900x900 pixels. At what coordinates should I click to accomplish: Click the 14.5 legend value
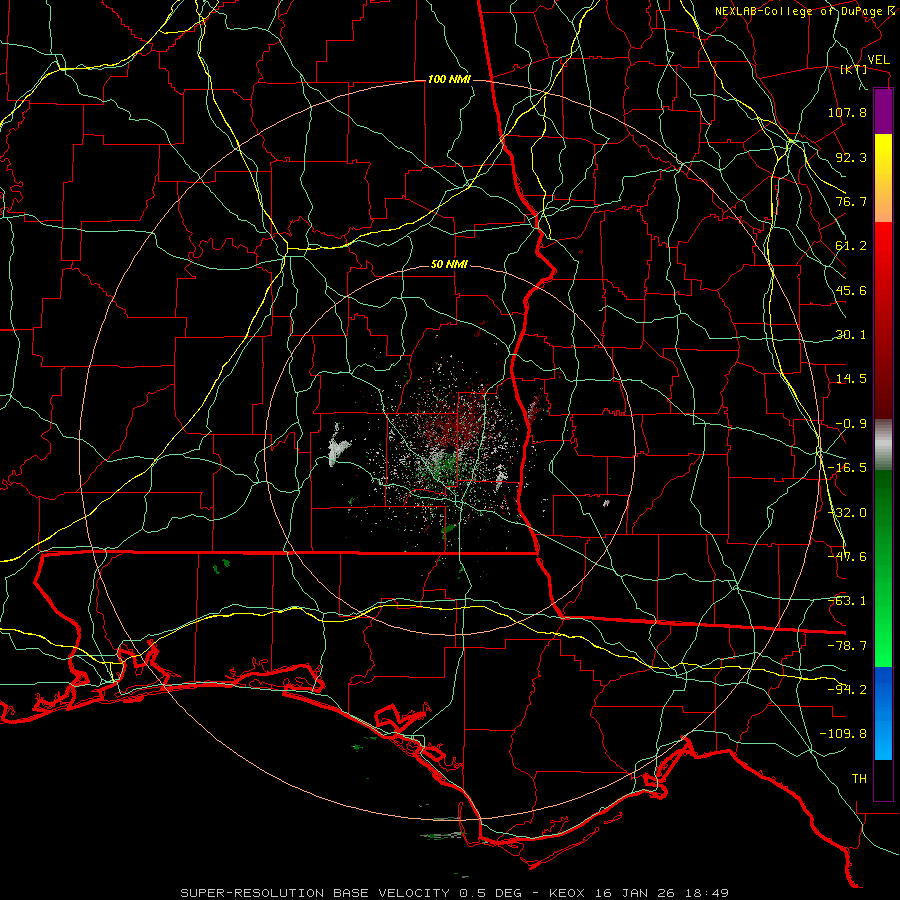coord(851,379)
